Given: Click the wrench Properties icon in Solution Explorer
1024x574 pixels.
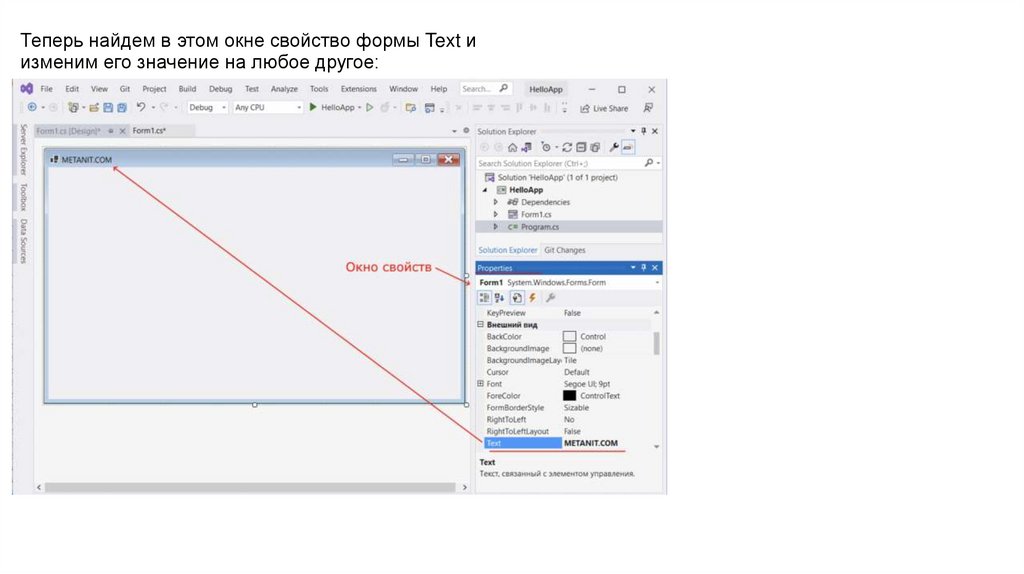Looking at the screenshot, I should tap(614, 148).
